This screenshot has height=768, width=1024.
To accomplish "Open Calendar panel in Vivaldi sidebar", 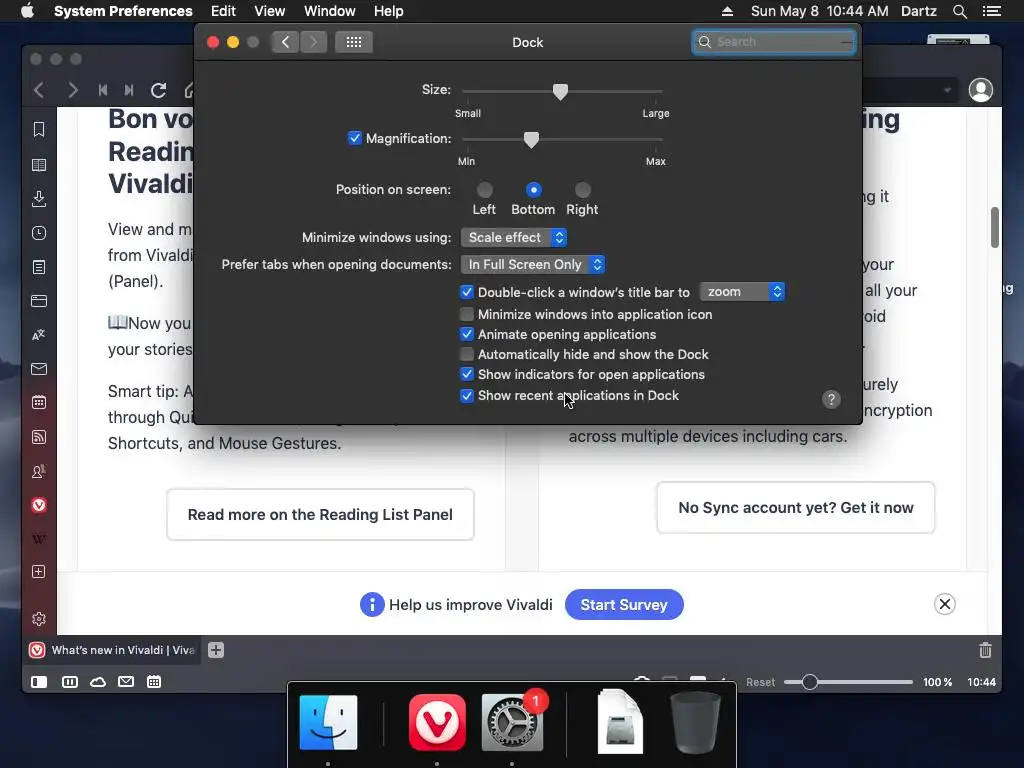I will coord(39,402).
